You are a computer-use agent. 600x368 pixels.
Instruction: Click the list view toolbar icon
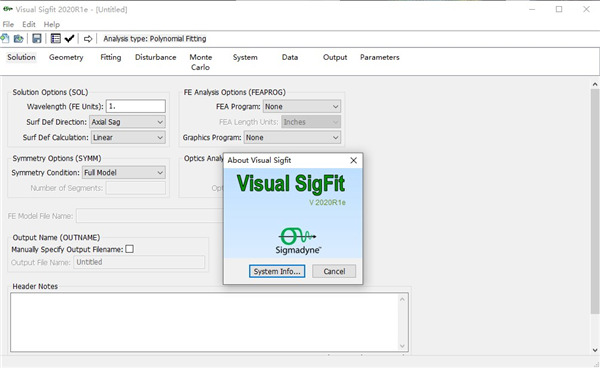tap(56, 39)
